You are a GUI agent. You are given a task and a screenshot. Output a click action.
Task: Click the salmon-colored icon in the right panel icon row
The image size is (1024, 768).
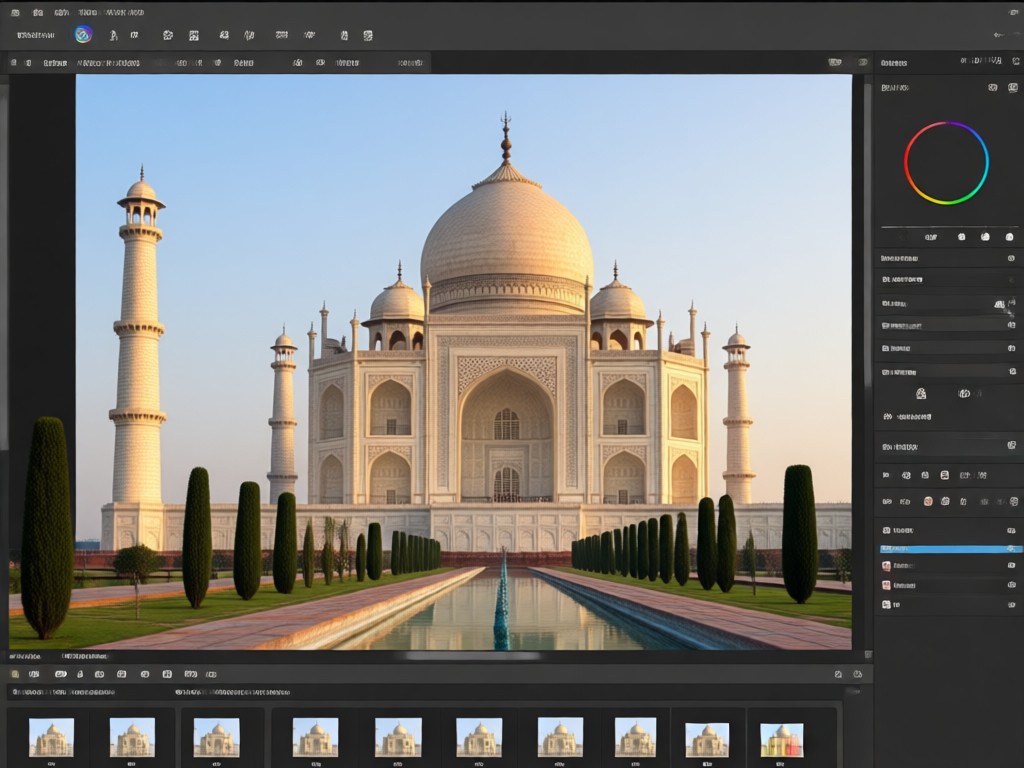(x=928, y=502)
